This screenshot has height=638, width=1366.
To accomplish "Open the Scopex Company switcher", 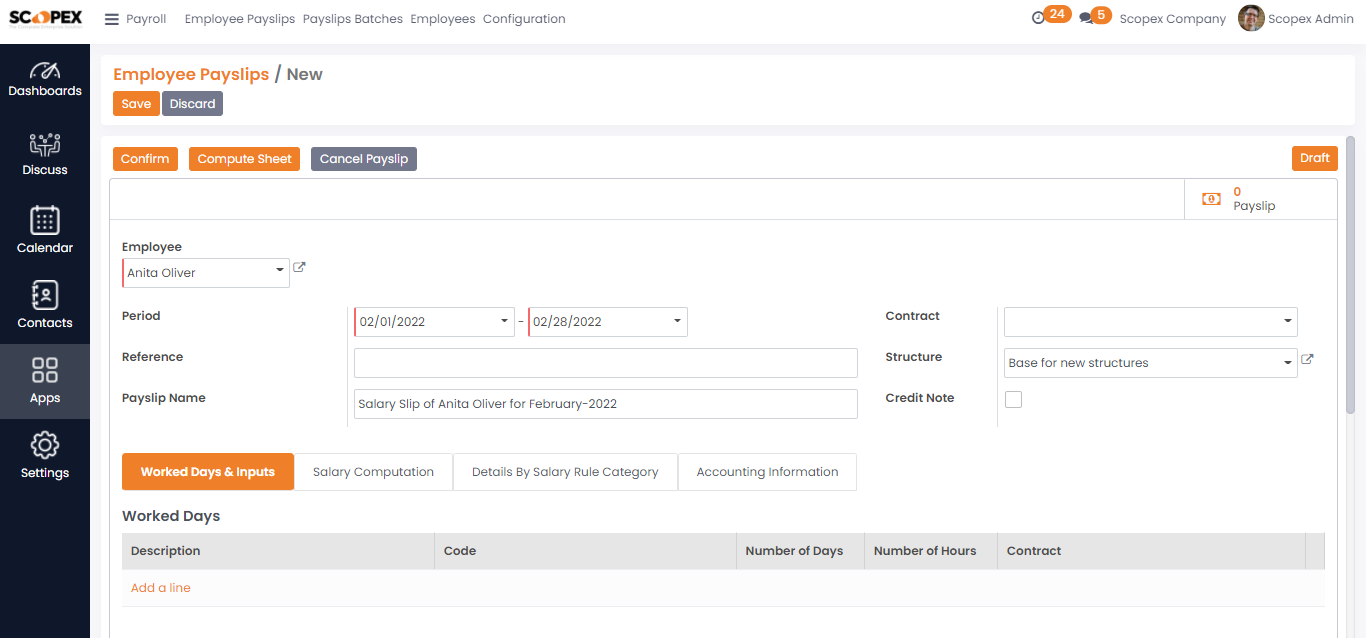I will pos(1172,19).
